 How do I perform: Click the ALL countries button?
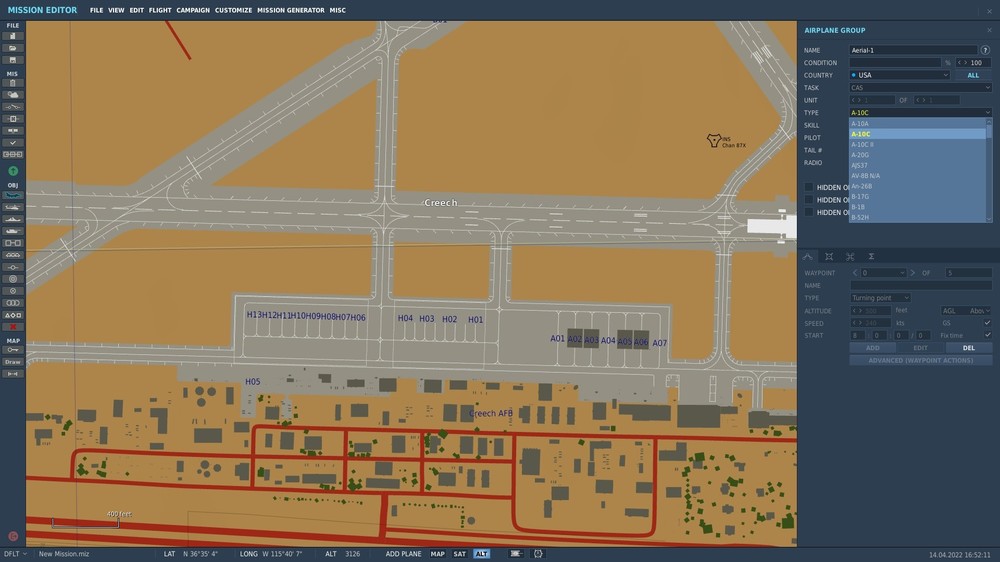click(973, 75)
